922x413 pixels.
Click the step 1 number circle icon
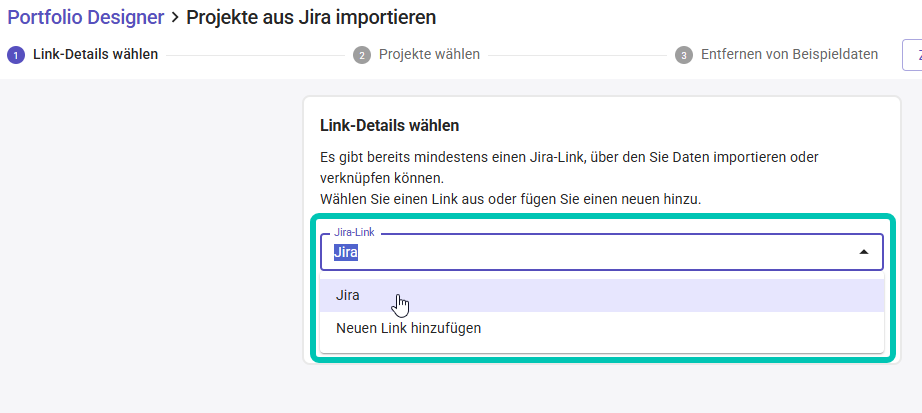coord(16,55)
